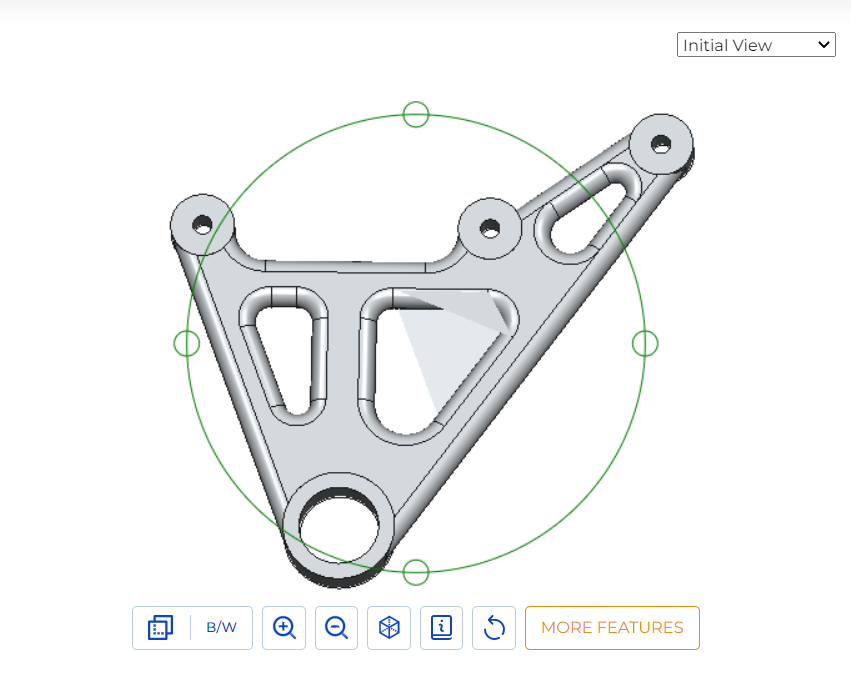Click the MORE FEATURES button

pos(612,628)
